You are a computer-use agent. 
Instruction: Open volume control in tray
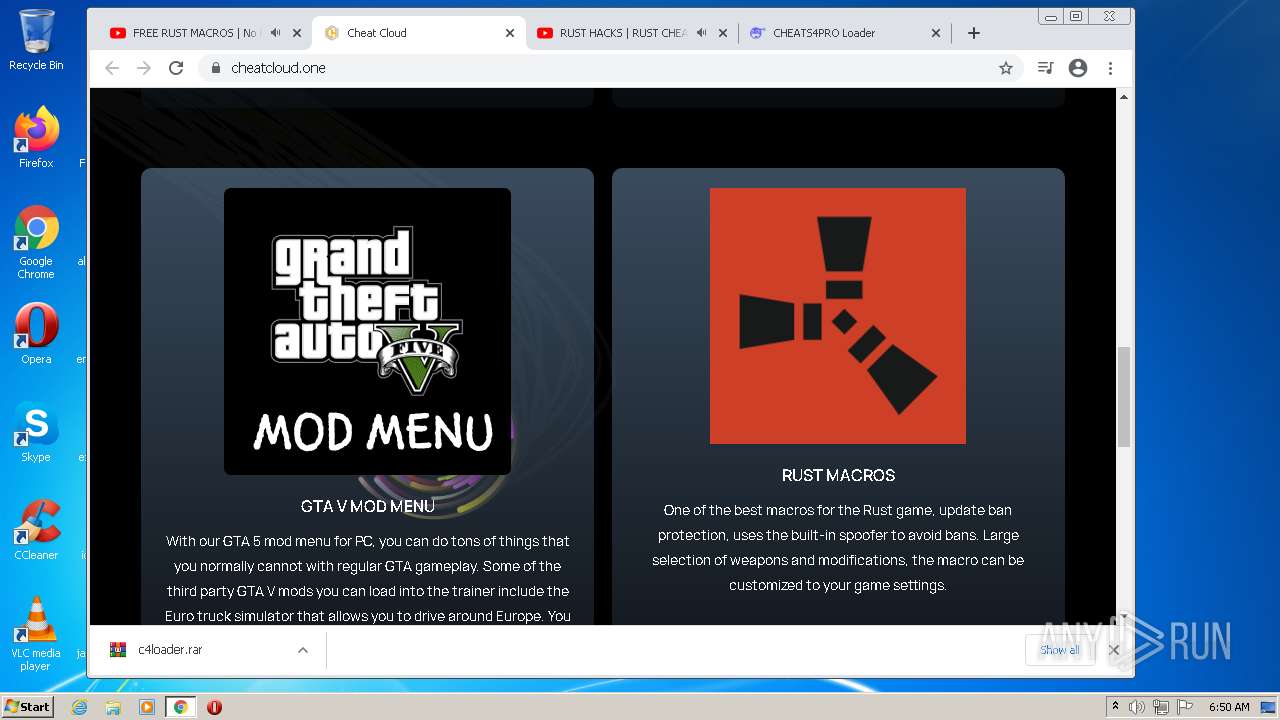(1137, 707)
